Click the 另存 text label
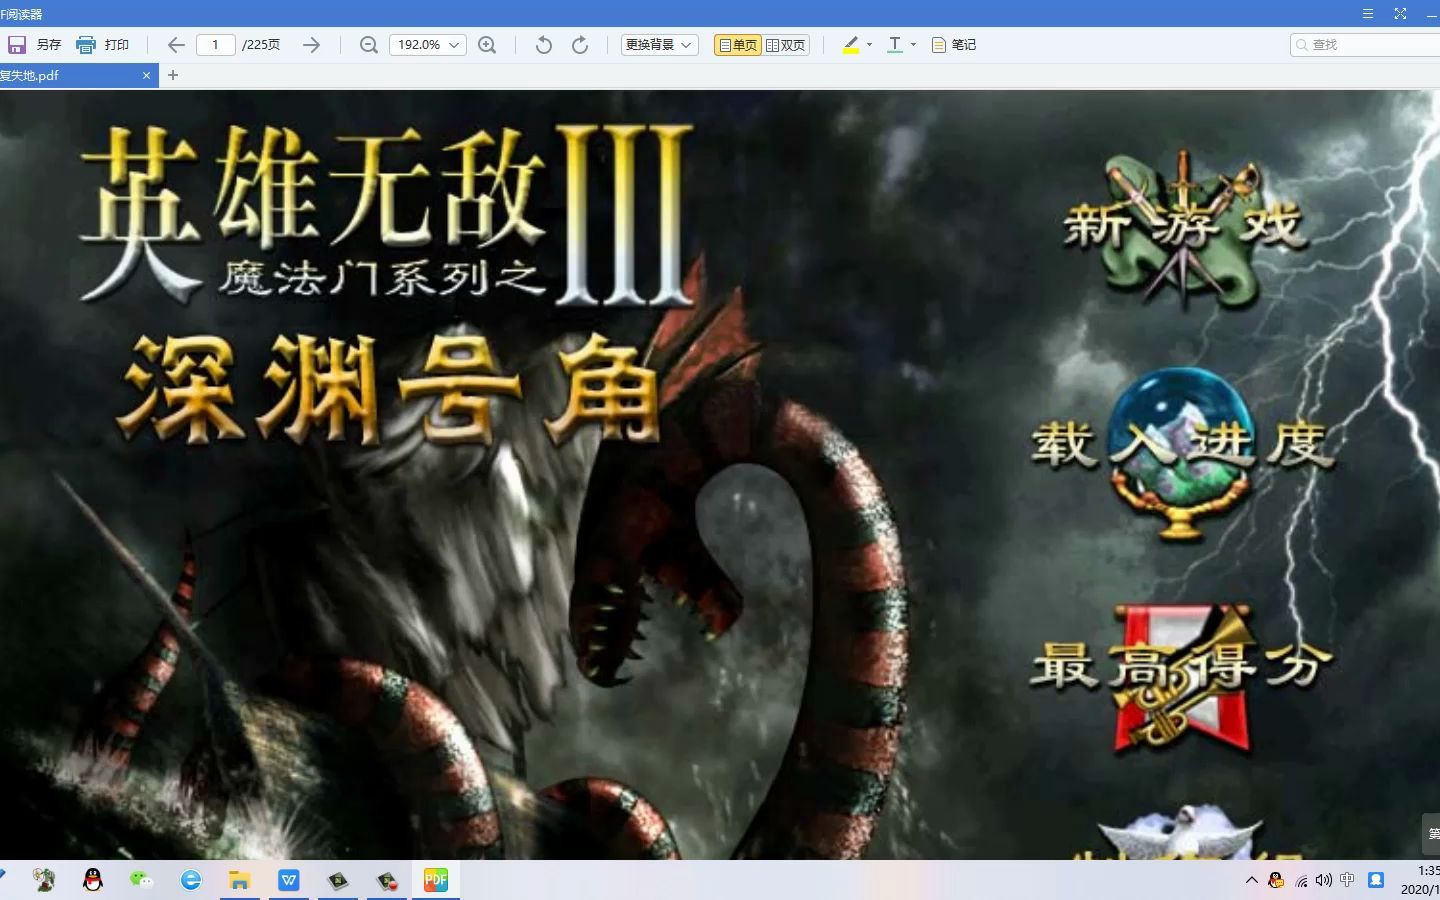The height and width of the screenshot is (900, 1440). click(49, 45)
